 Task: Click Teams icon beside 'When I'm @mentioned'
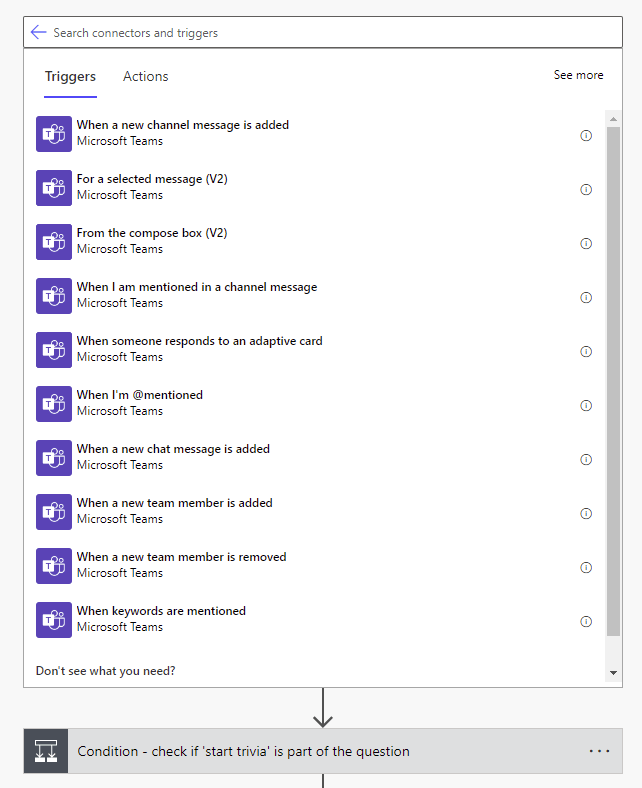point(54,403)
